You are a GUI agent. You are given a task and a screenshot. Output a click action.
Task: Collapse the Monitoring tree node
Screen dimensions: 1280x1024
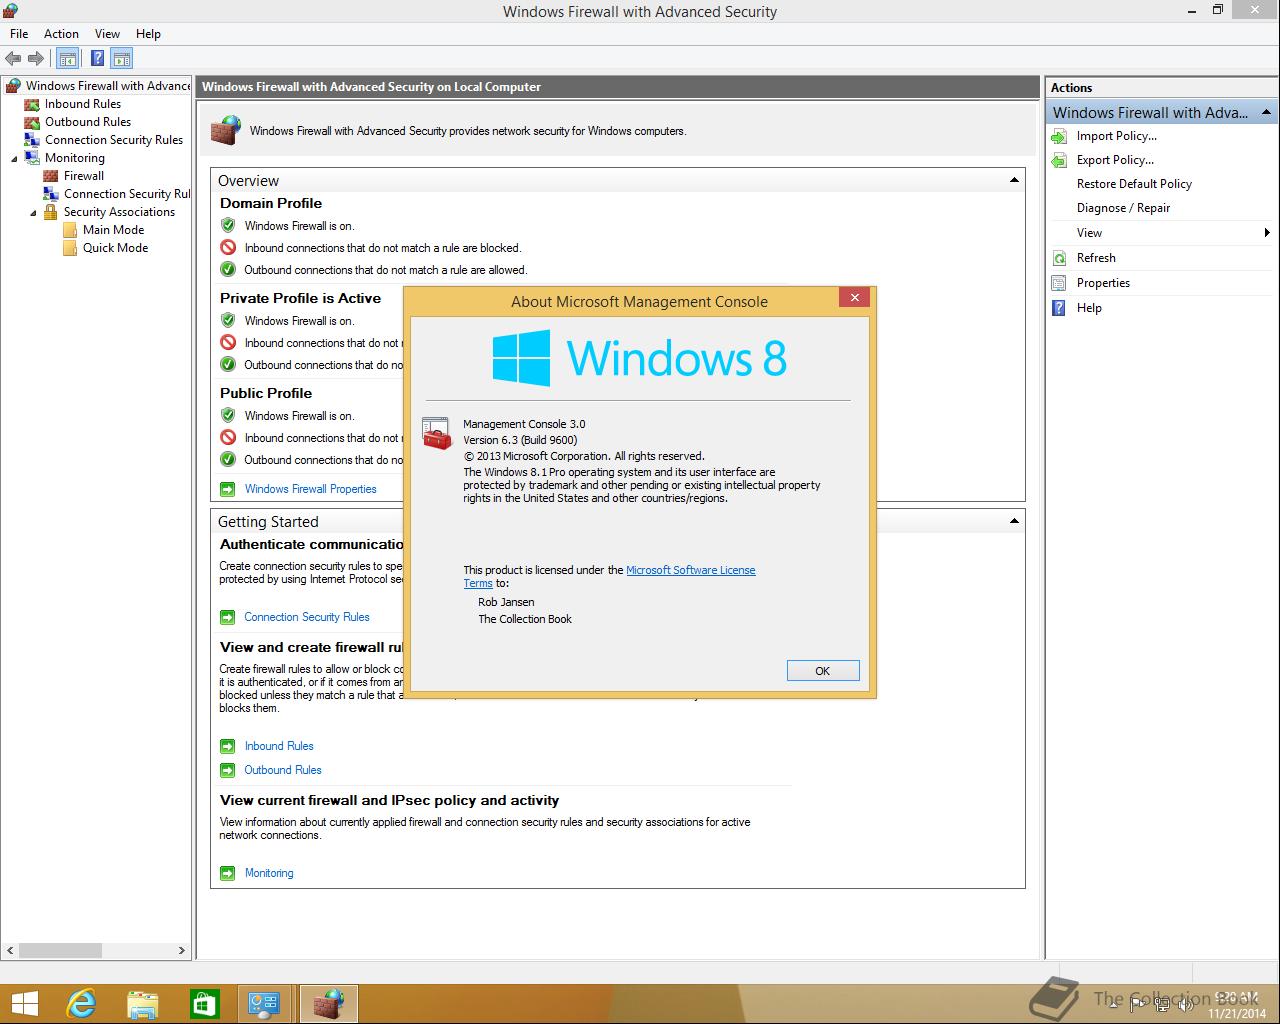click(x=14, y=158)
